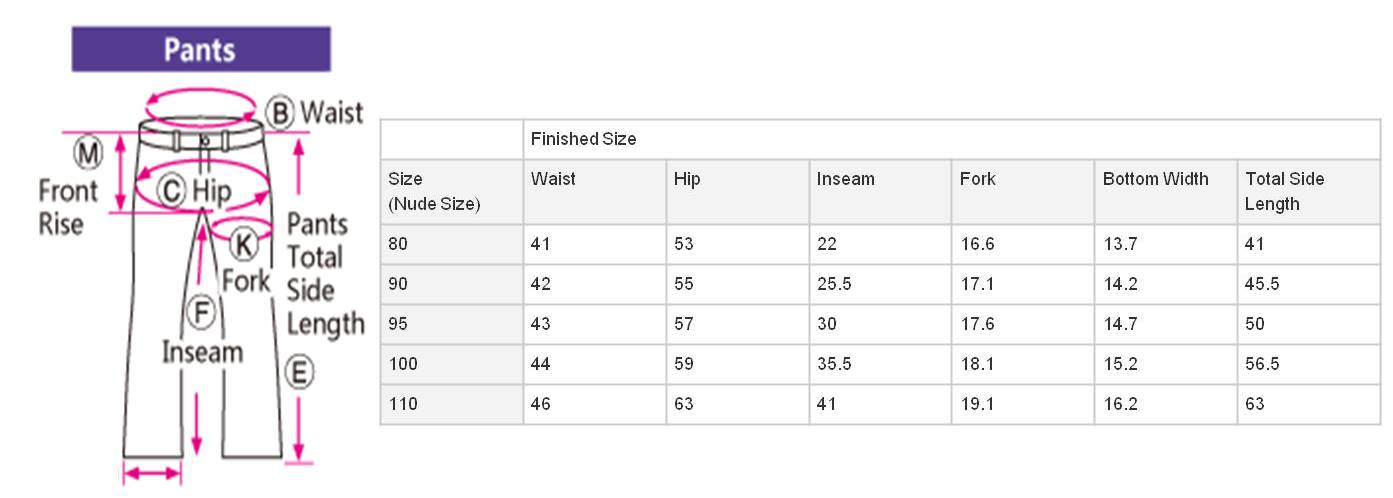Select the Waist column header
The width and height of the screenshot is (1393, 498).
pyautogui.click(x=595, y=192)
